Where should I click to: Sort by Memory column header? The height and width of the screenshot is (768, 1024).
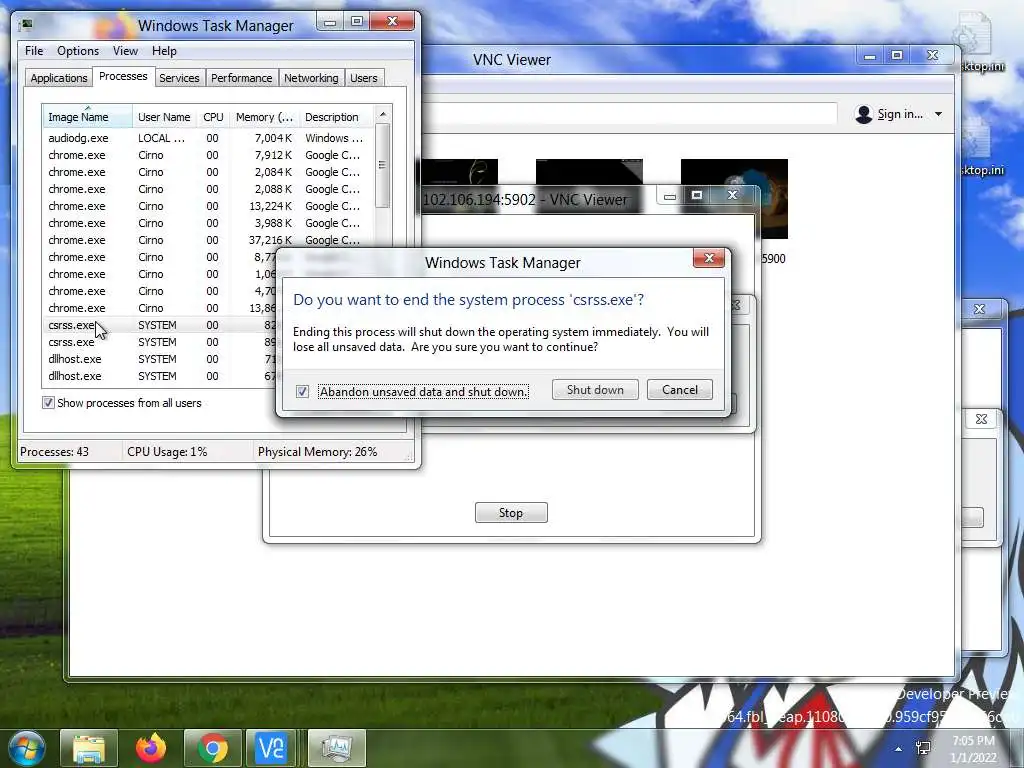[x=264, y=117]
